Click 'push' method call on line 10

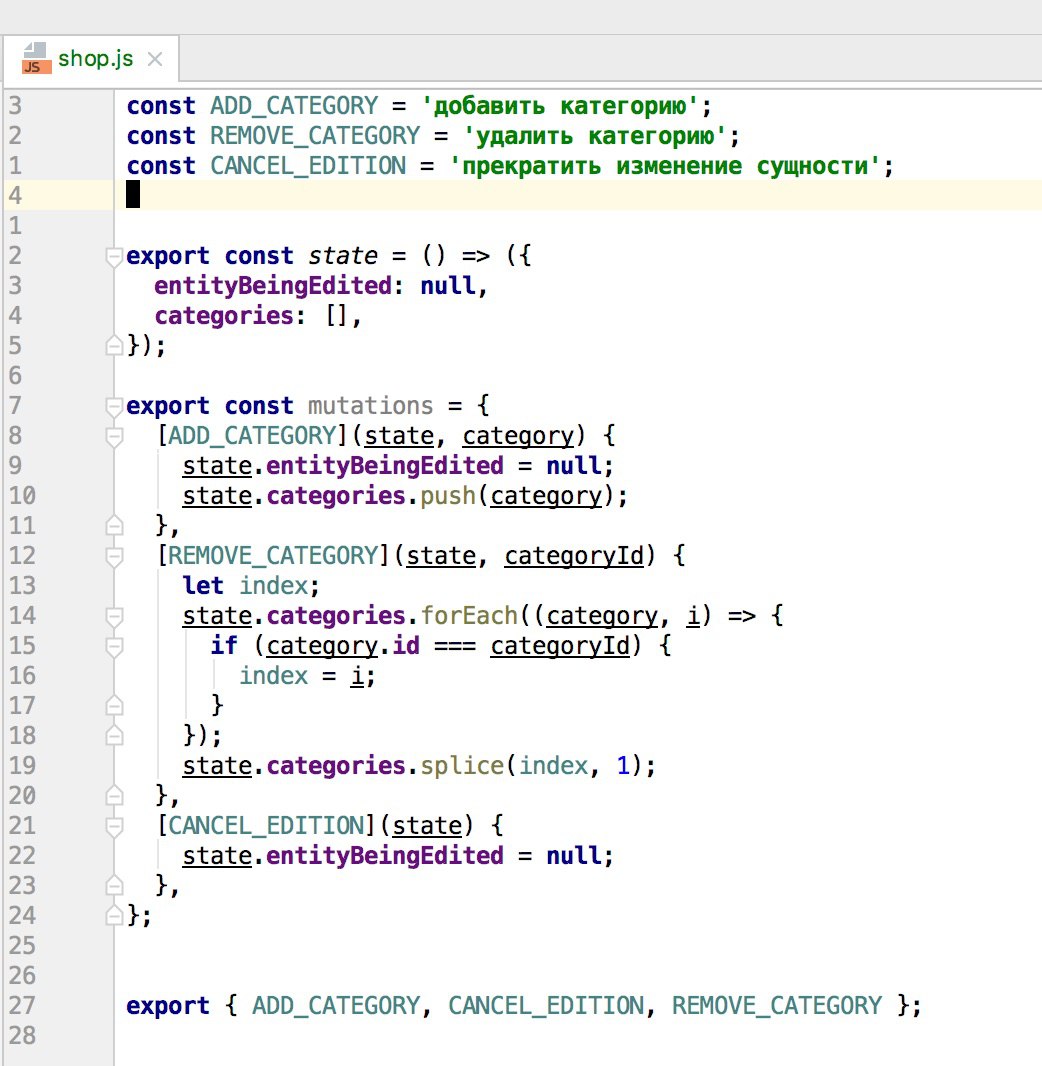pyautogui.click(x=448, y=496)
